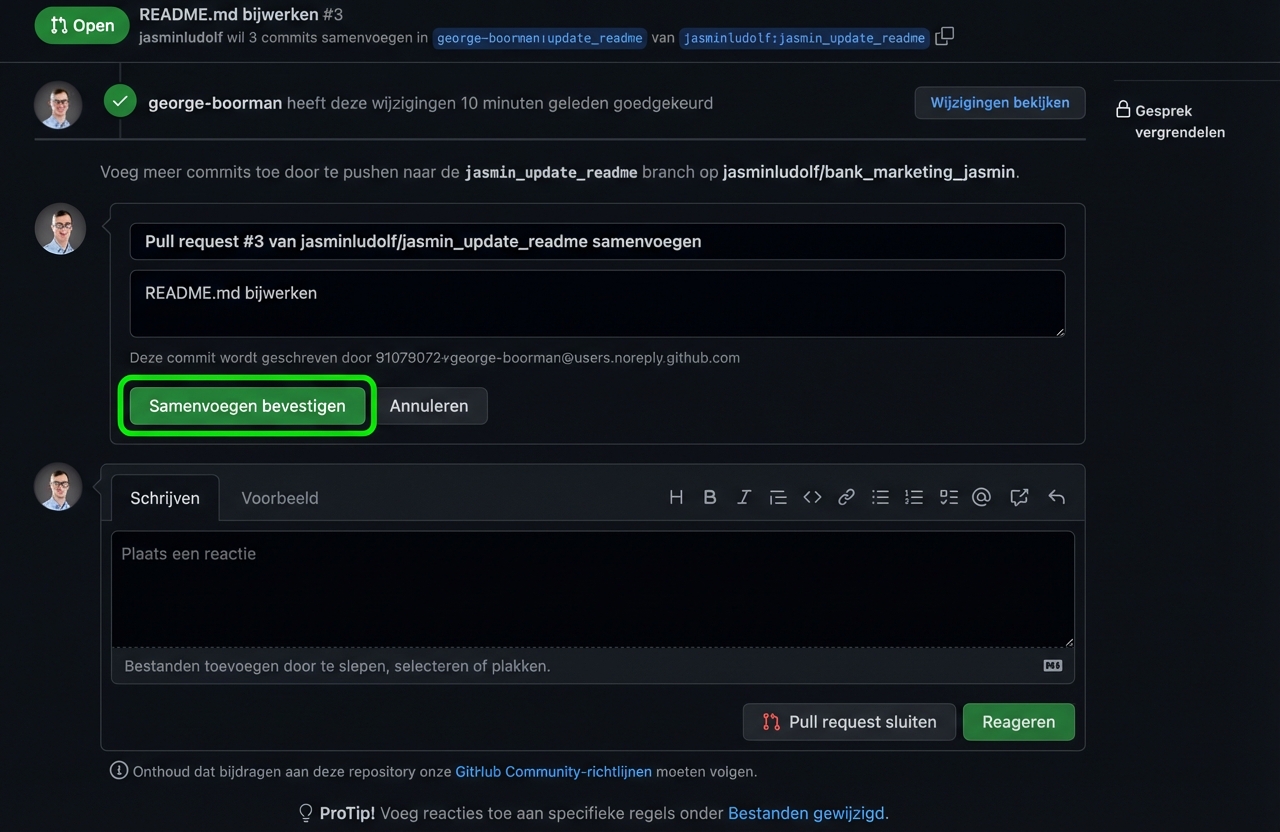Insert a heading in the comment editor
1280x832 pixels.
(676, 497)
